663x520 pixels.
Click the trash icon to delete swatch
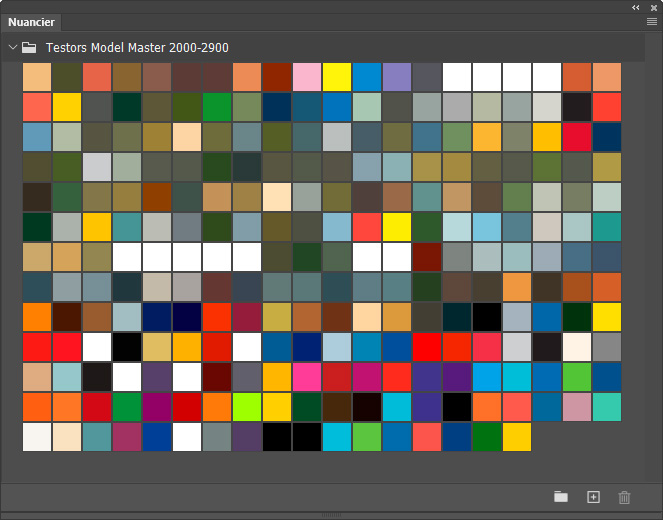[x=625, y=497]
